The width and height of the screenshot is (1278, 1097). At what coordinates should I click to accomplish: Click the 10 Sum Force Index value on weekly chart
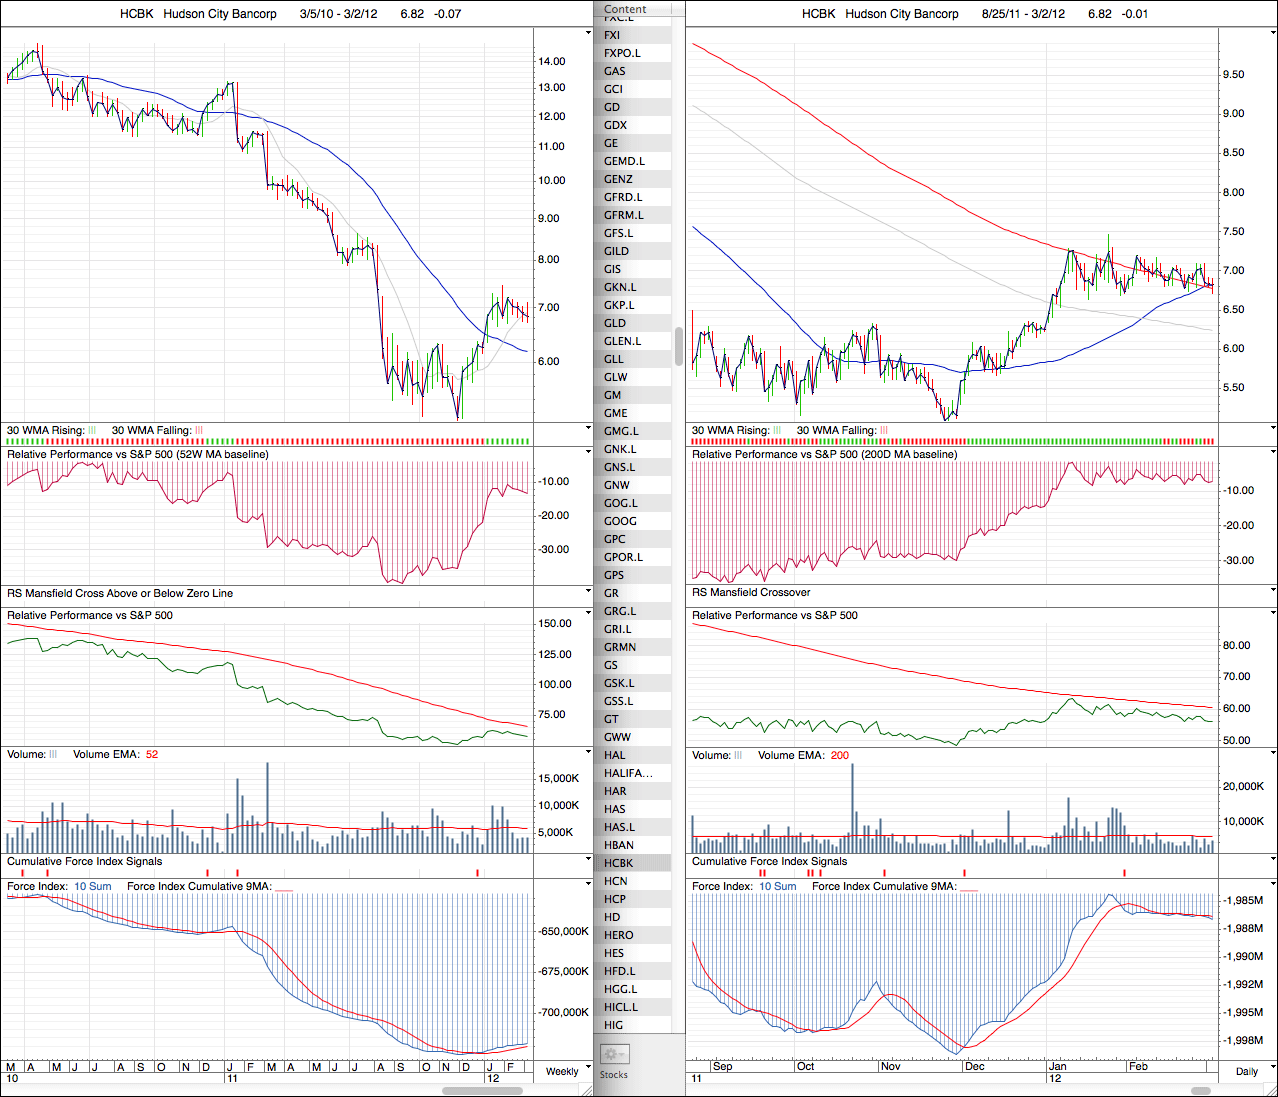pyautogui.click(x=93, y=887)
